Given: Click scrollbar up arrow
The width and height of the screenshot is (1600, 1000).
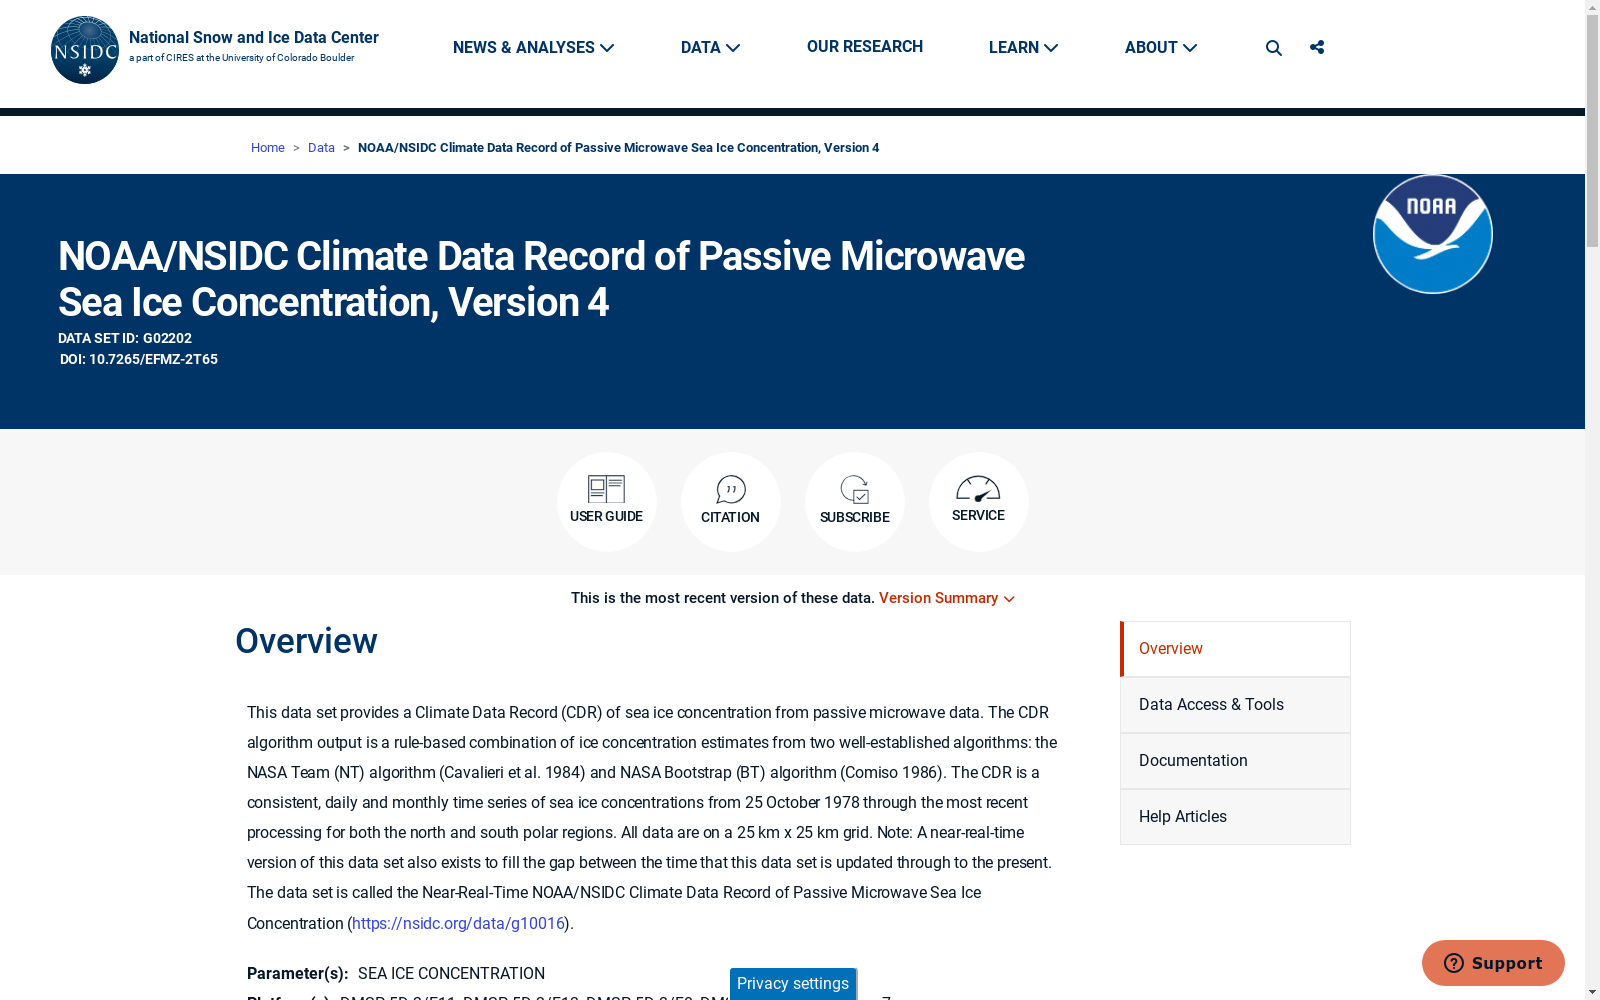Looking at the screenshot, I should pos(1592,8).
